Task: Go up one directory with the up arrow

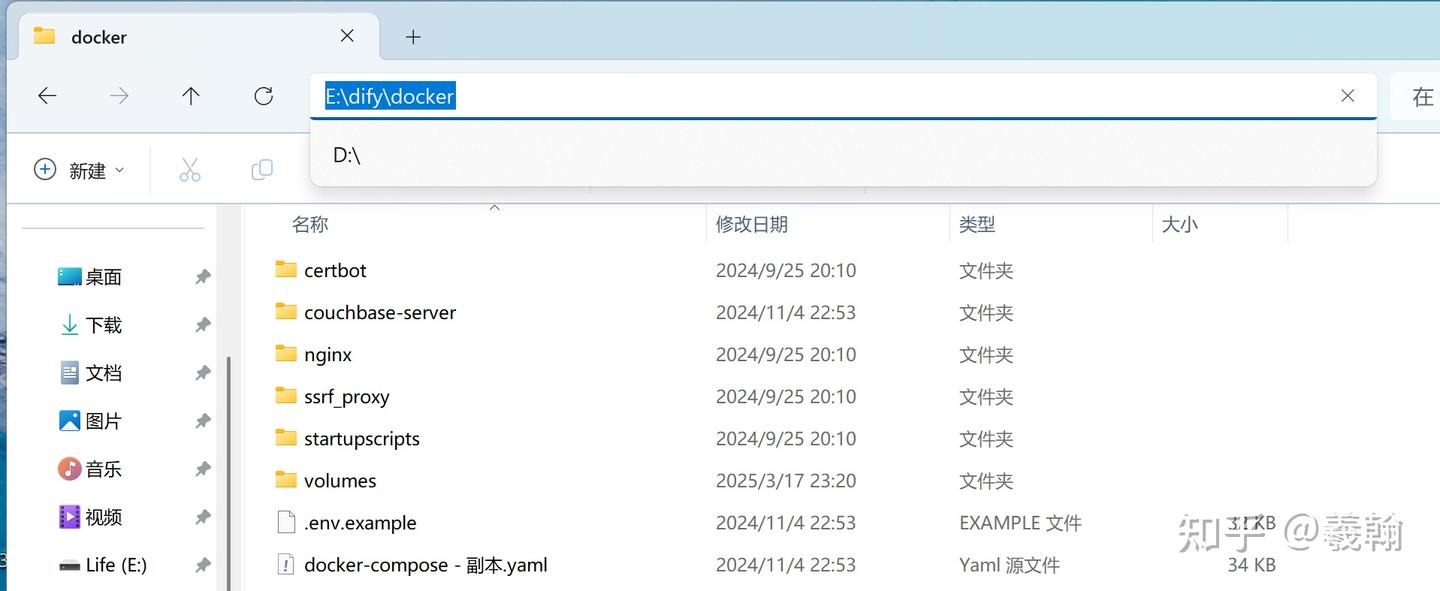Action: pyautogui.click(x=190, y=96)
